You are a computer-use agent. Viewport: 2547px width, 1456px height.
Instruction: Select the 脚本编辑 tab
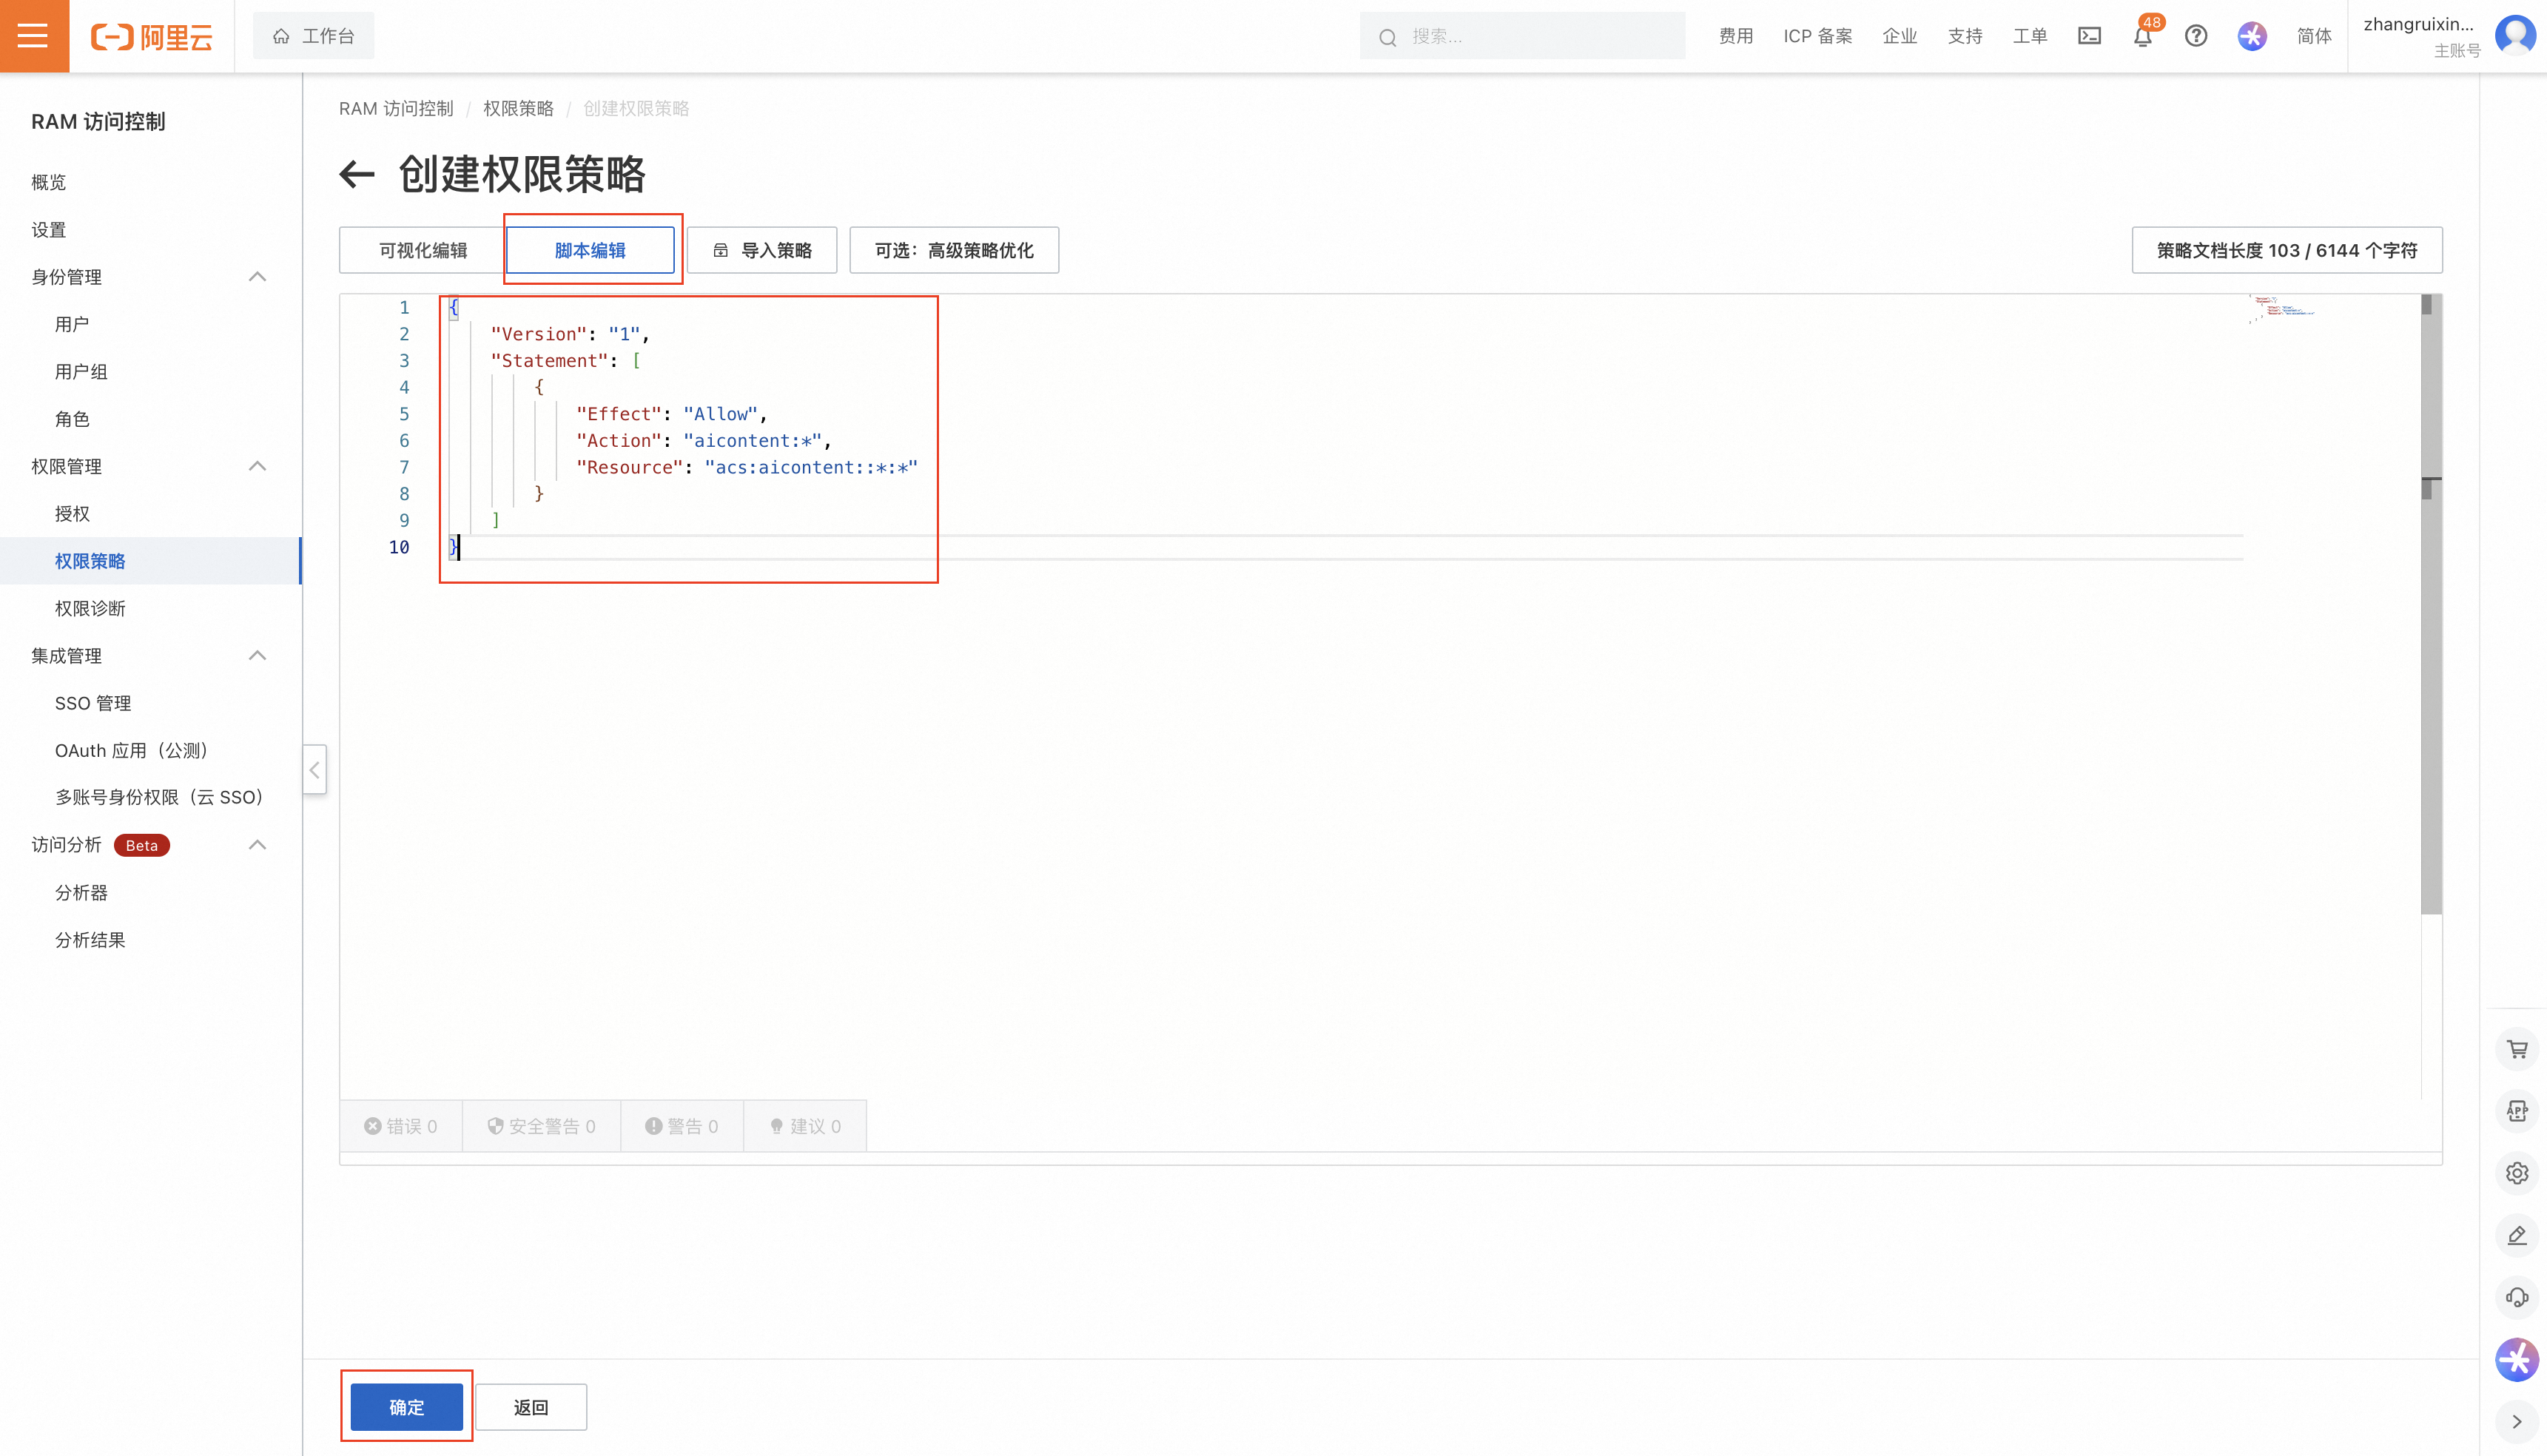coord(590,250)
